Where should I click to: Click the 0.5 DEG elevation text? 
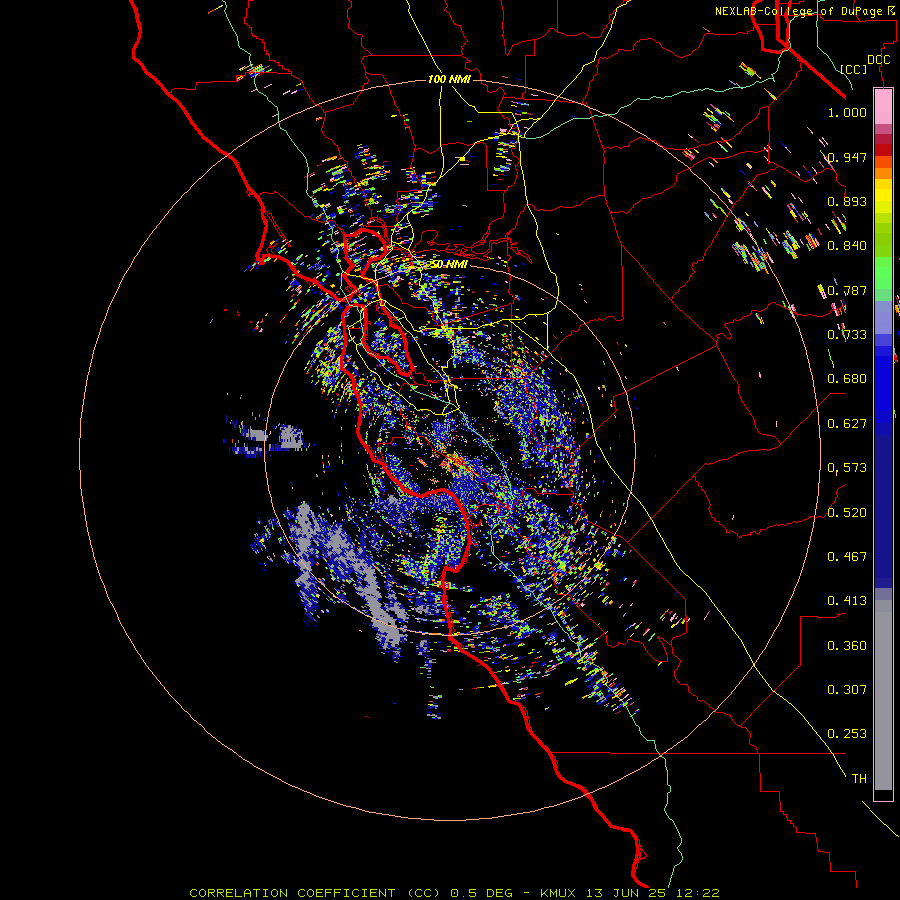[x=482, y=893]
